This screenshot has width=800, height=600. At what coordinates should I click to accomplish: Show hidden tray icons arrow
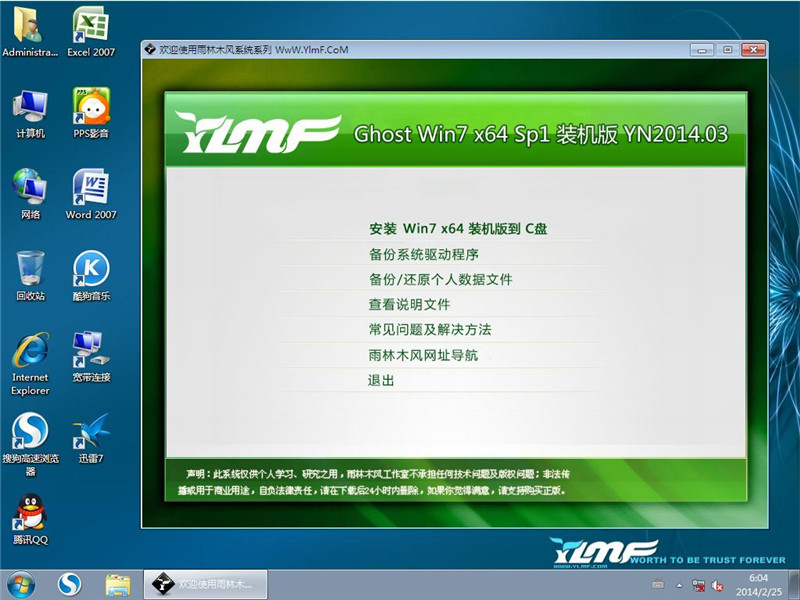(x=679, y=585)
